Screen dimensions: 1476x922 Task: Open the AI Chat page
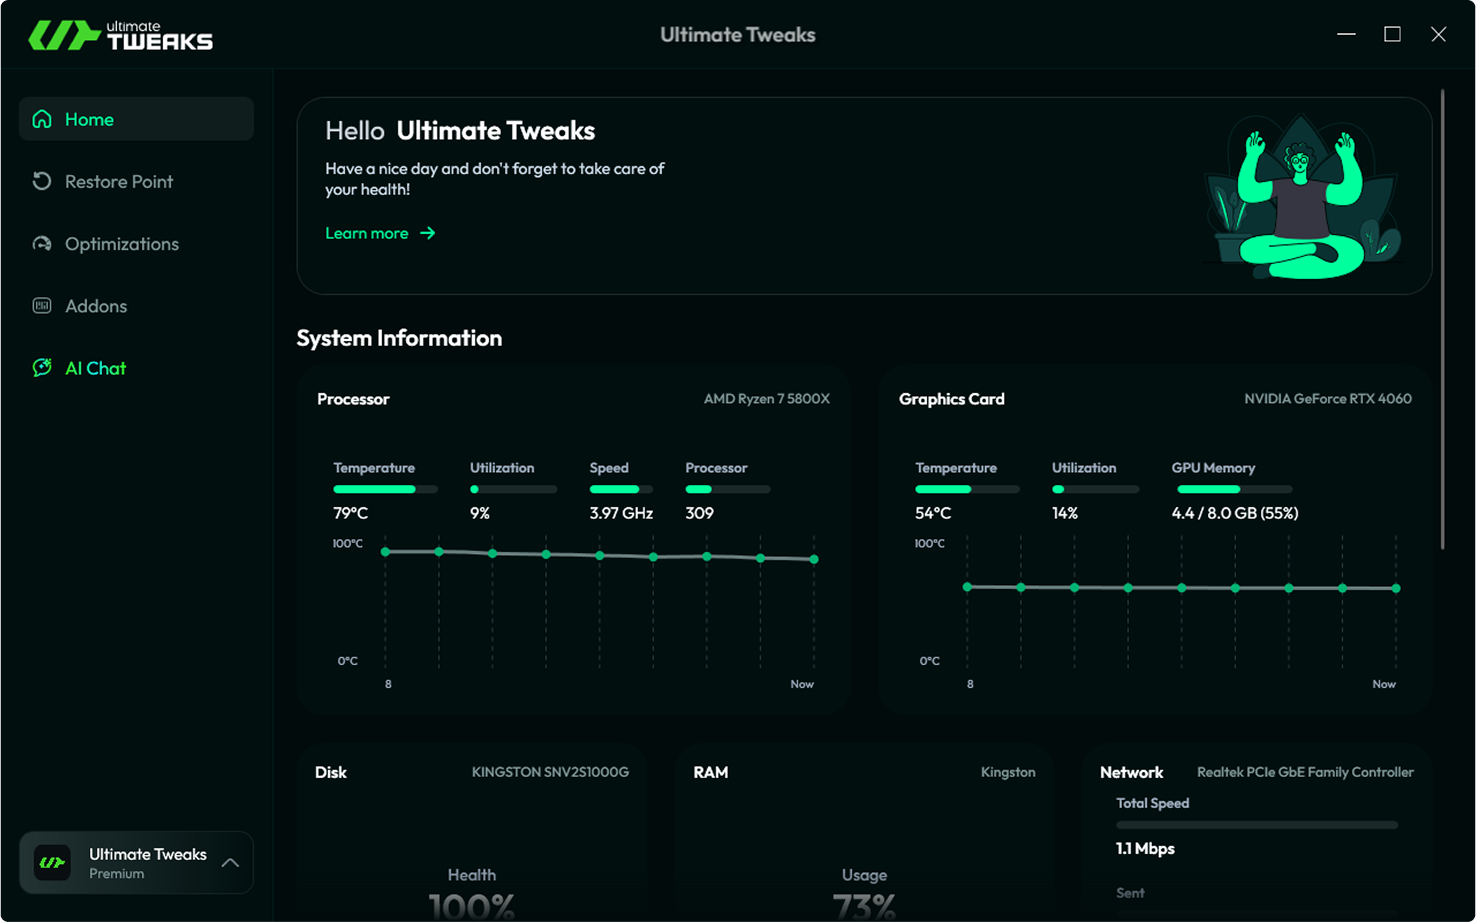136,368
